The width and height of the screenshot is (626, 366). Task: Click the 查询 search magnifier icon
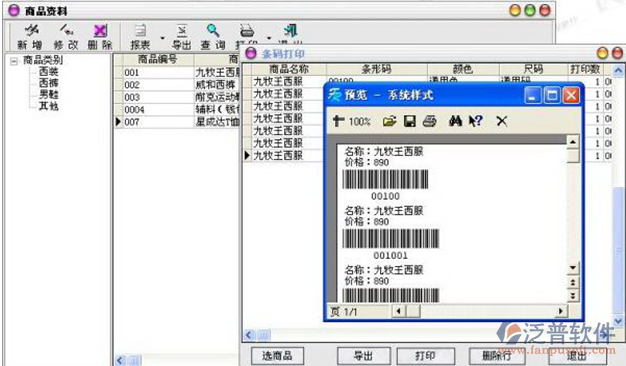pyautogui.click(x=213, y=30)
